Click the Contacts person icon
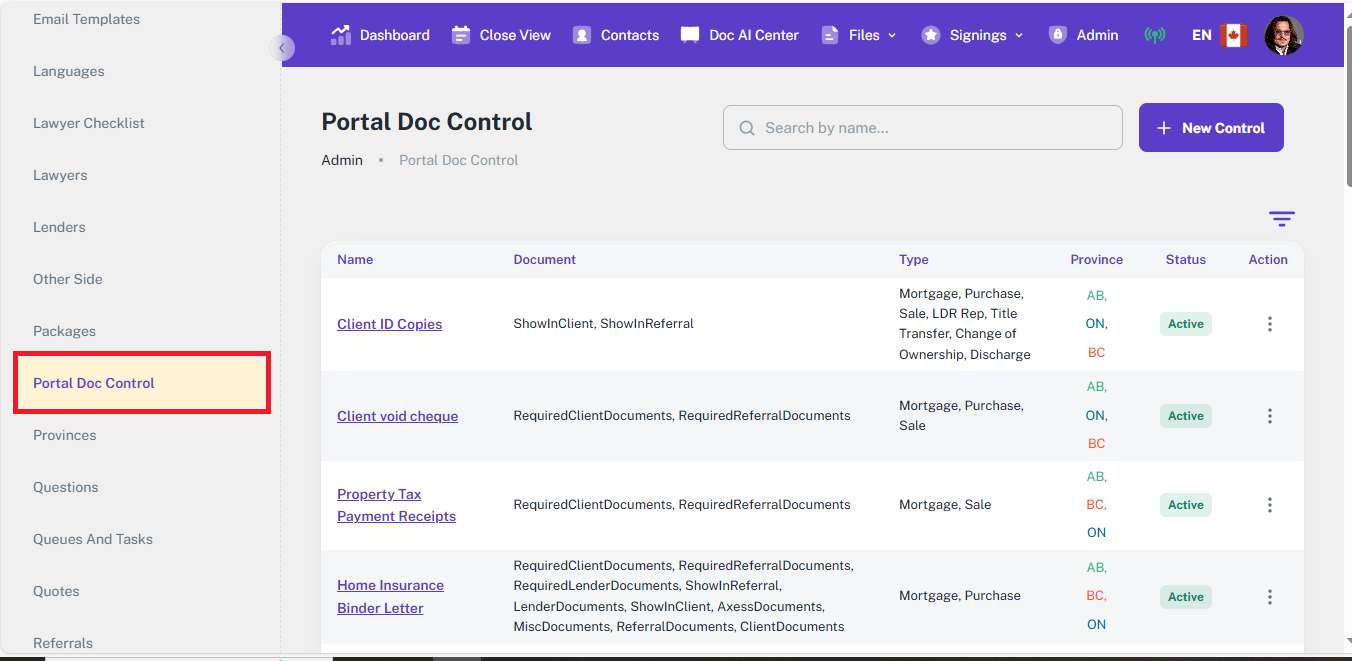The width and height of the screenshot is (1352, 661). click(x=582, y=35)
